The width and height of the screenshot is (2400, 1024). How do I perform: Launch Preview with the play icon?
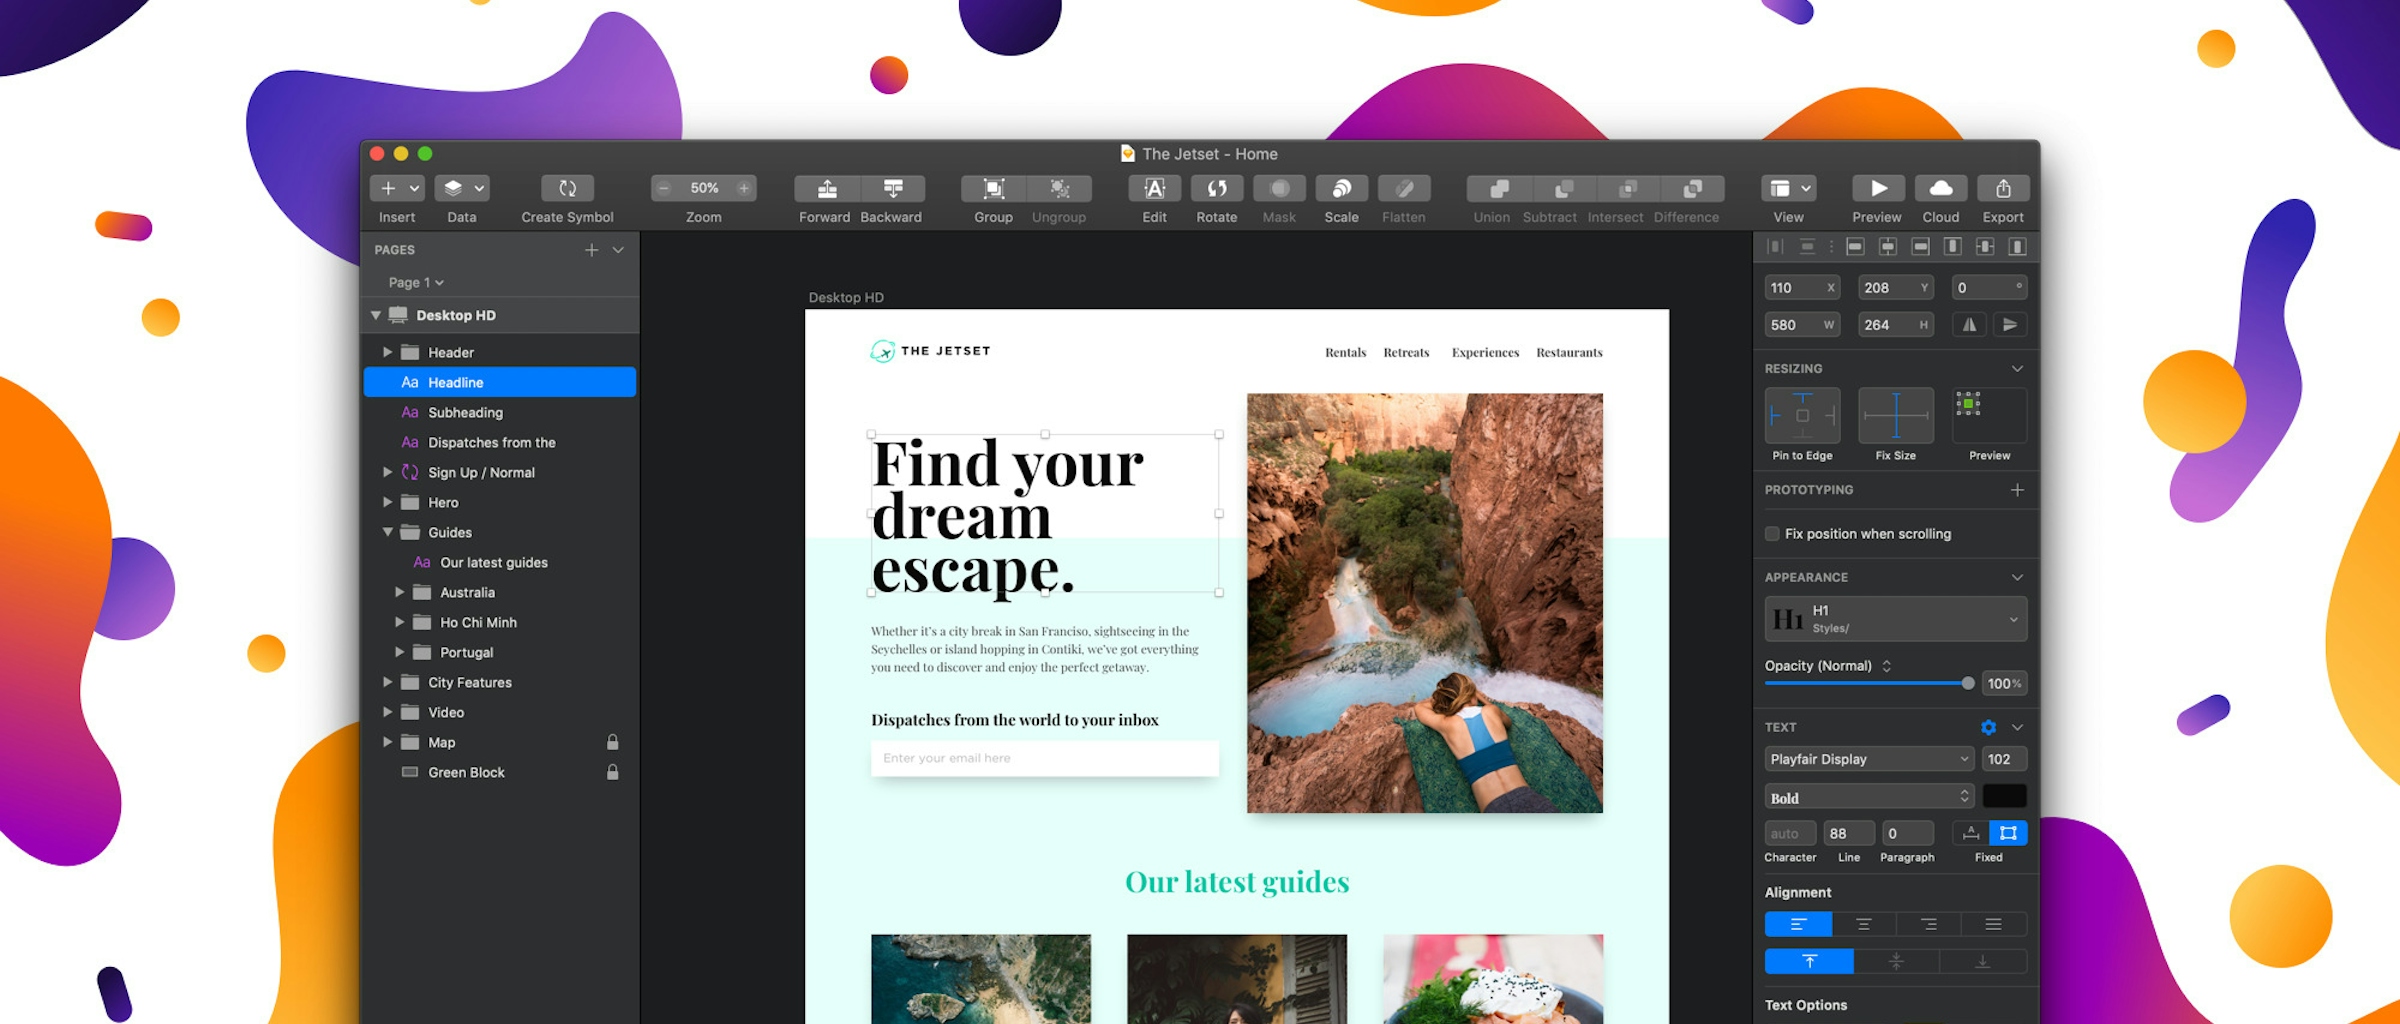point(1877,189)
